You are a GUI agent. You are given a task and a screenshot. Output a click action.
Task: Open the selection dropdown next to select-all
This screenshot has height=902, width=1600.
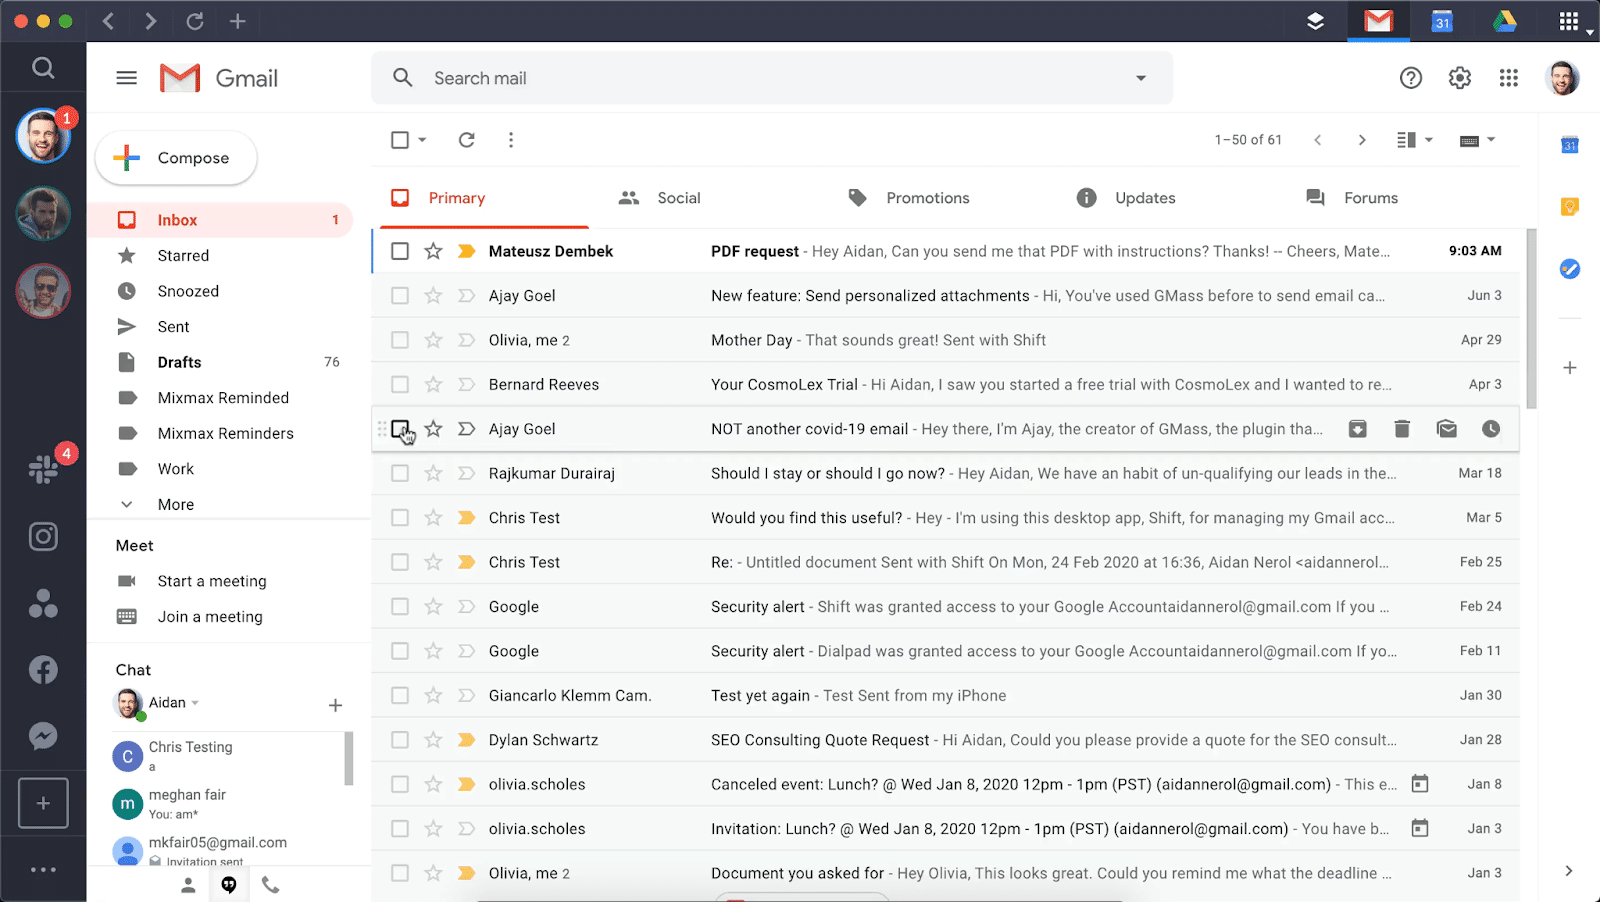(x=420, y=140)
